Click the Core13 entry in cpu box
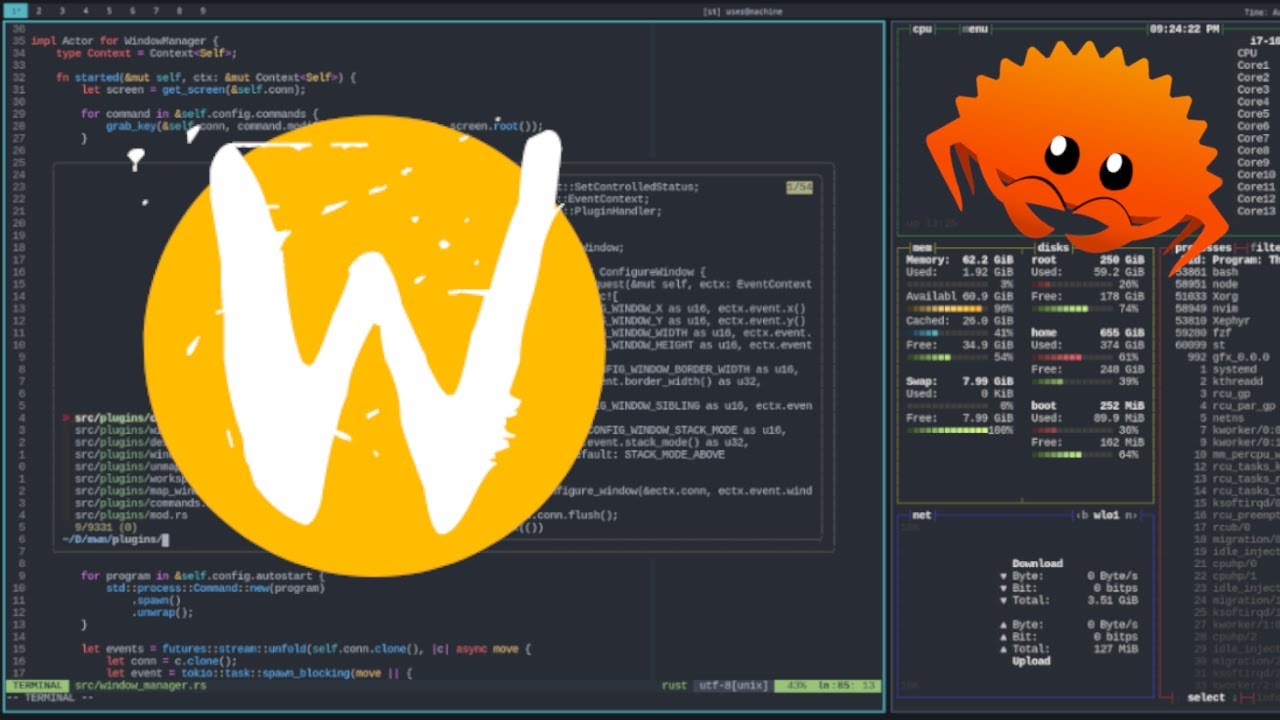This screenshot has width=1280, height=720. click(1256, 211)
